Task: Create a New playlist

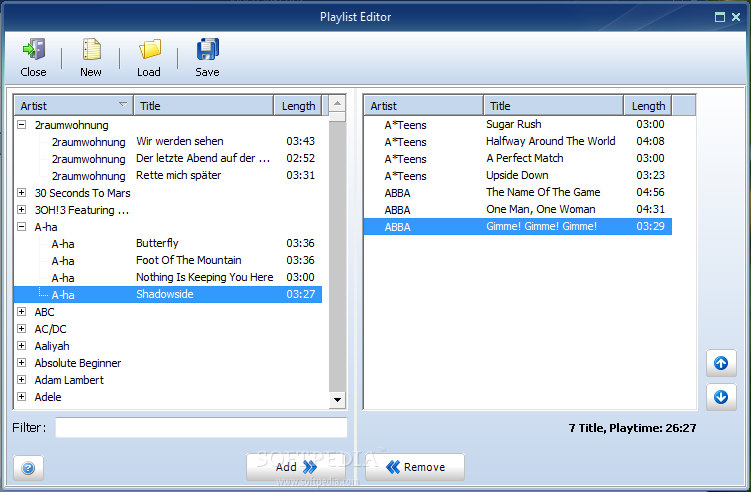Action: [91, 57]
